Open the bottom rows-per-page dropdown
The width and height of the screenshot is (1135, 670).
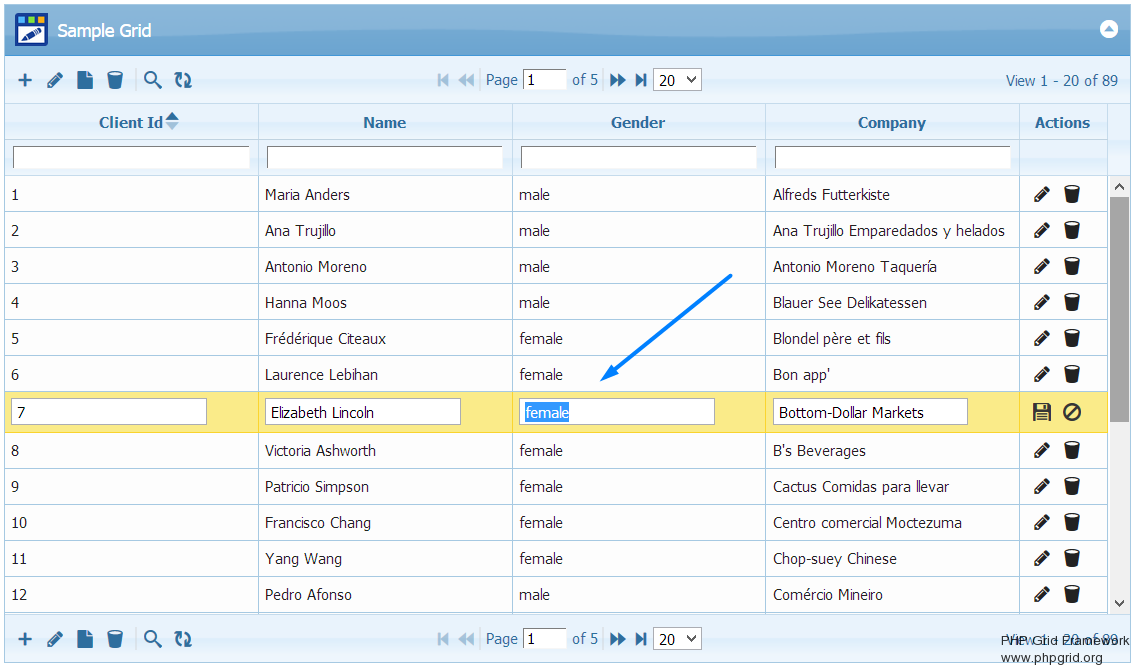pos(677,638)
